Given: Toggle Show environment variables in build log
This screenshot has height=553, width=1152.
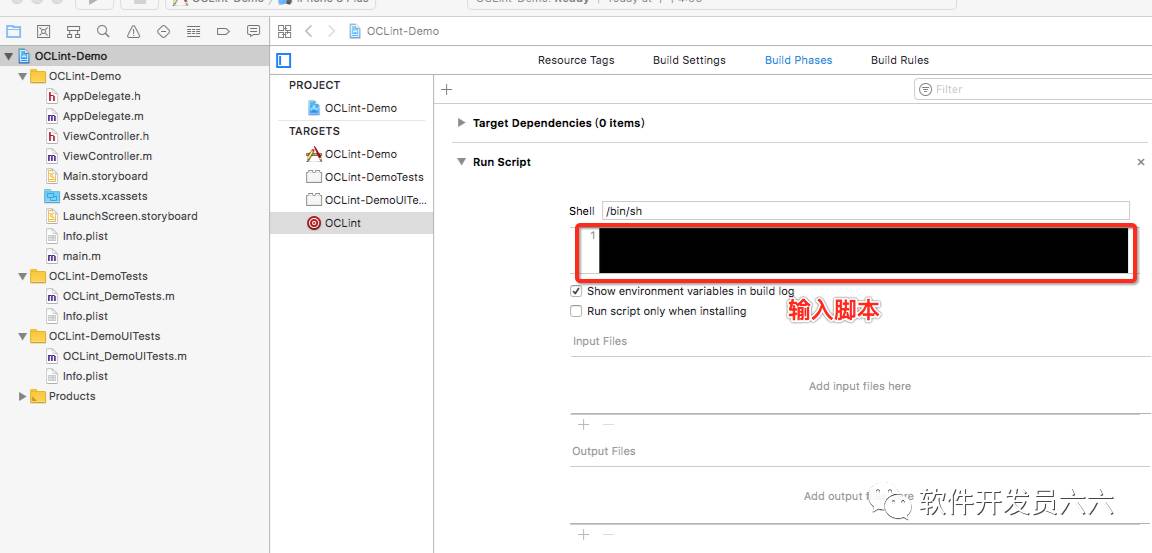Looking at the screenshot, I should click(x=576, y=291).
